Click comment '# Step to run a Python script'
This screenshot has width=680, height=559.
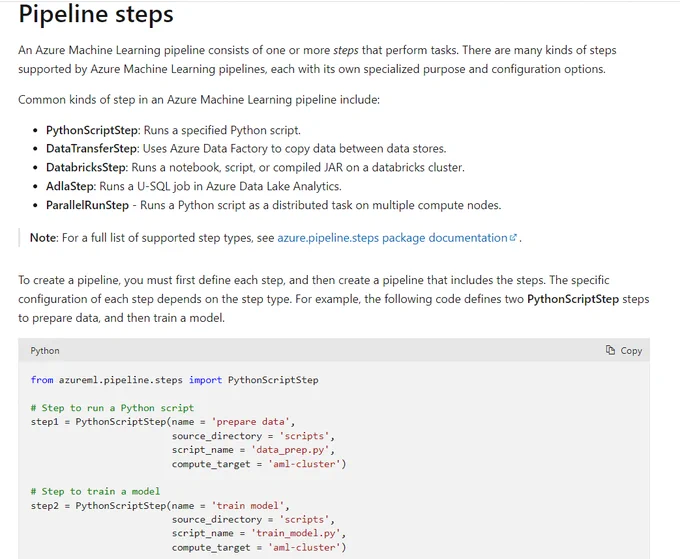112,408
